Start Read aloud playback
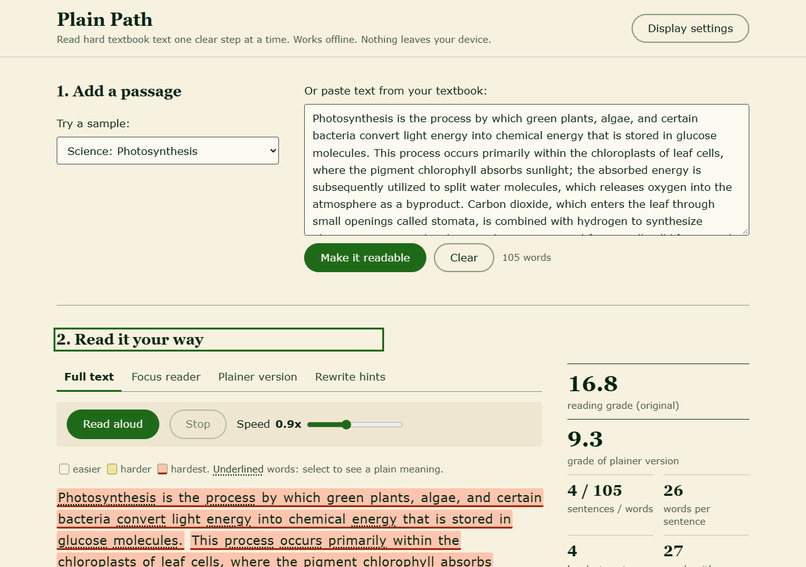The width and height of the screenshot is (806, 567). (x=113, y=424)
